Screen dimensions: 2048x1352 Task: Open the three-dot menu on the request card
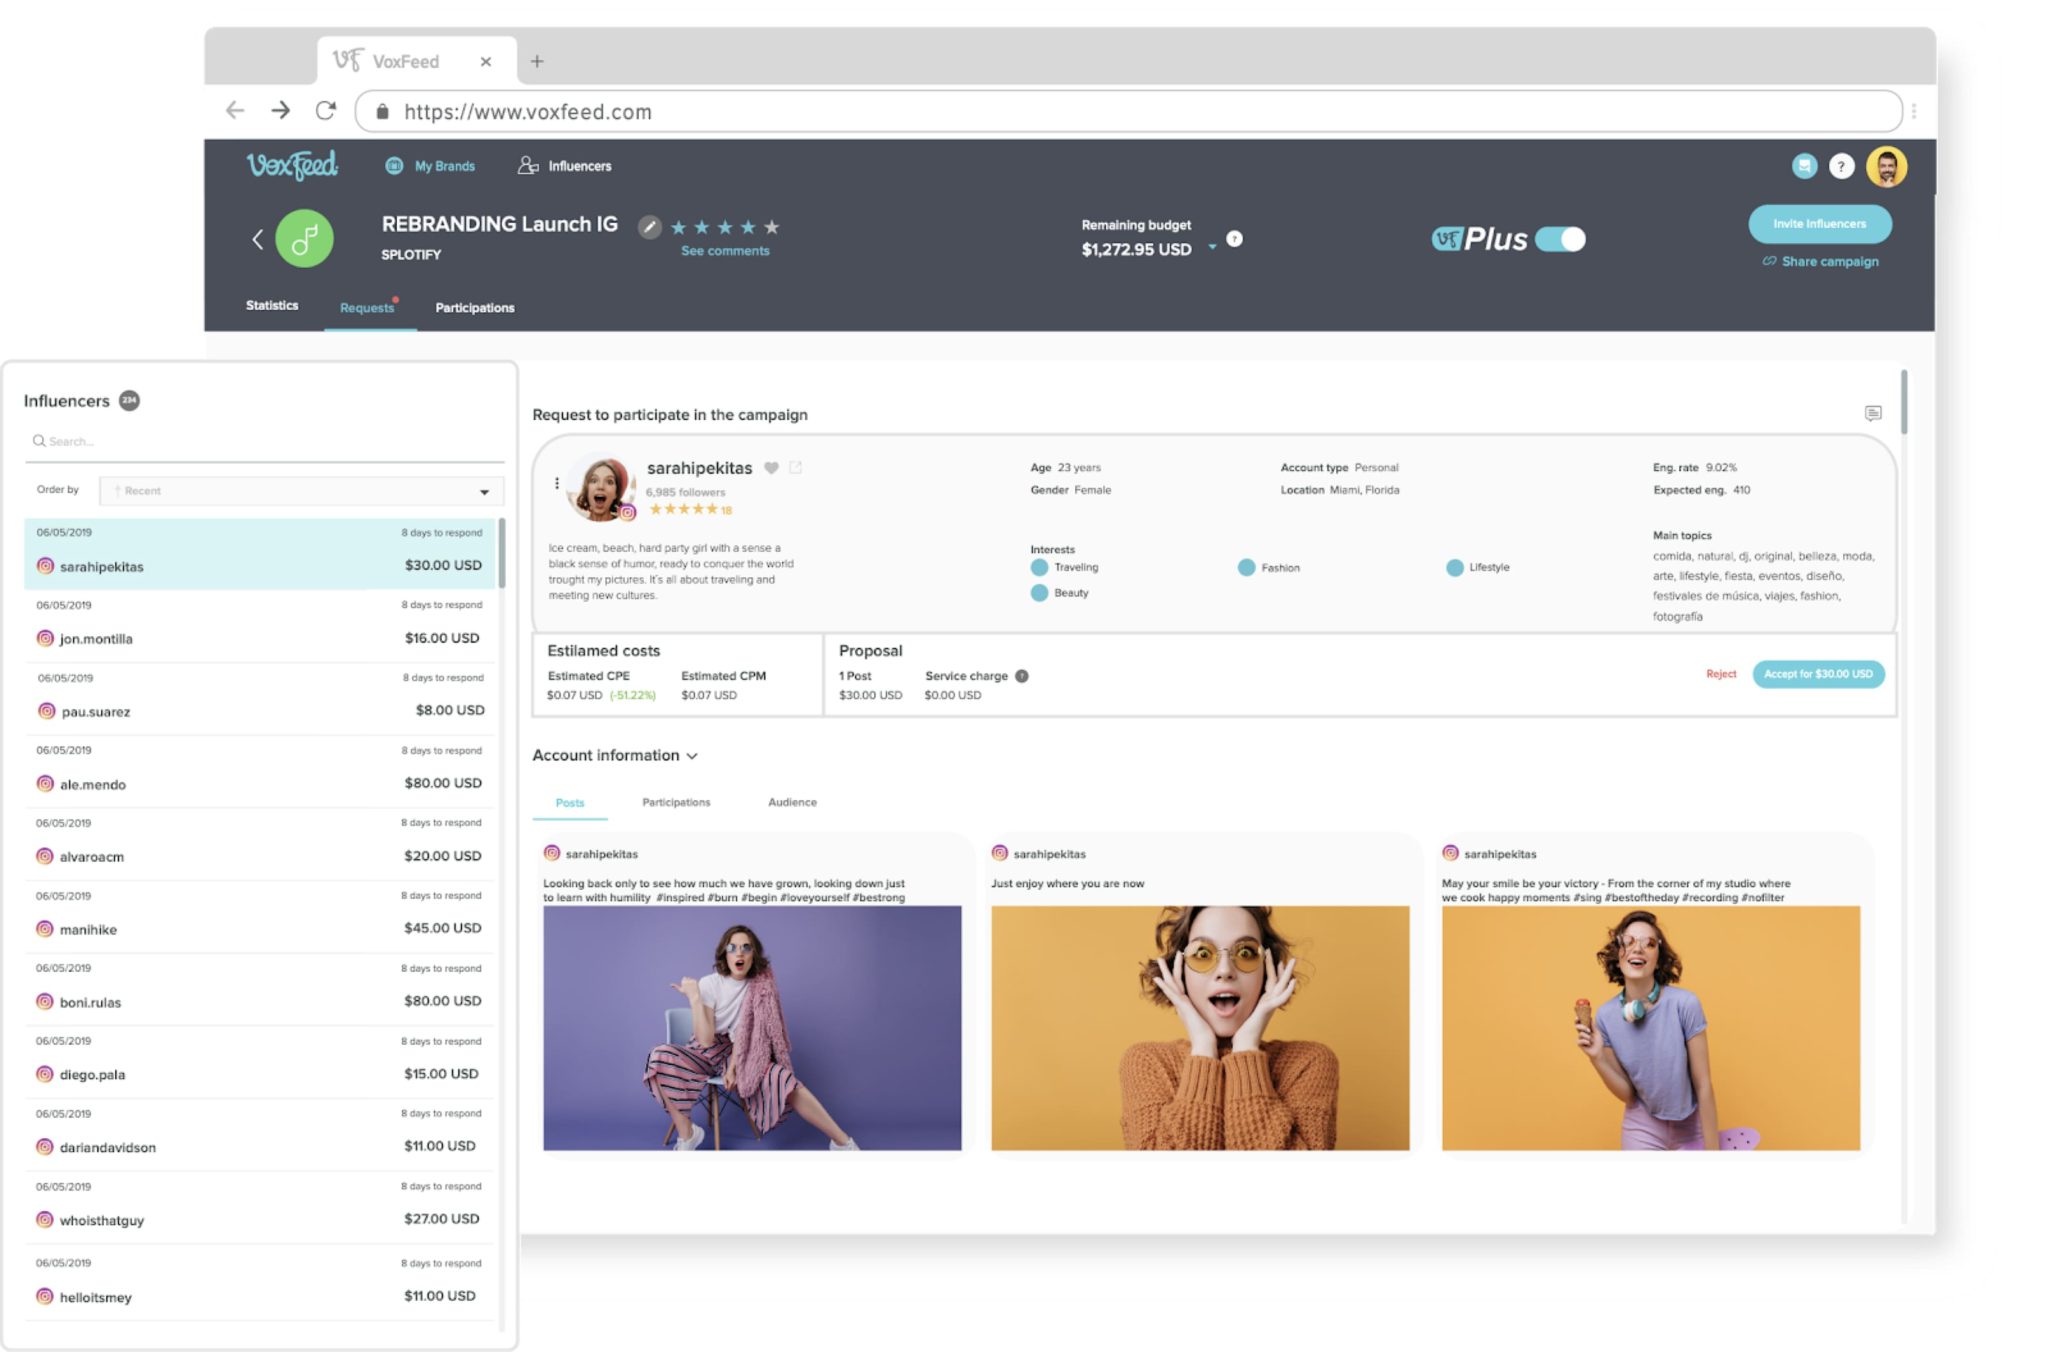coord(557,481)
